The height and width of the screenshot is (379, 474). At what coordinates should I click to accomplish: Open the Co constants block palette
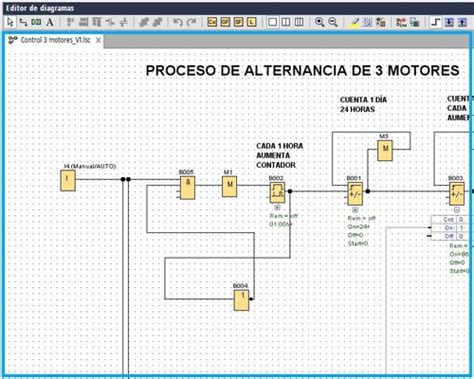click(x=212, y=22)
